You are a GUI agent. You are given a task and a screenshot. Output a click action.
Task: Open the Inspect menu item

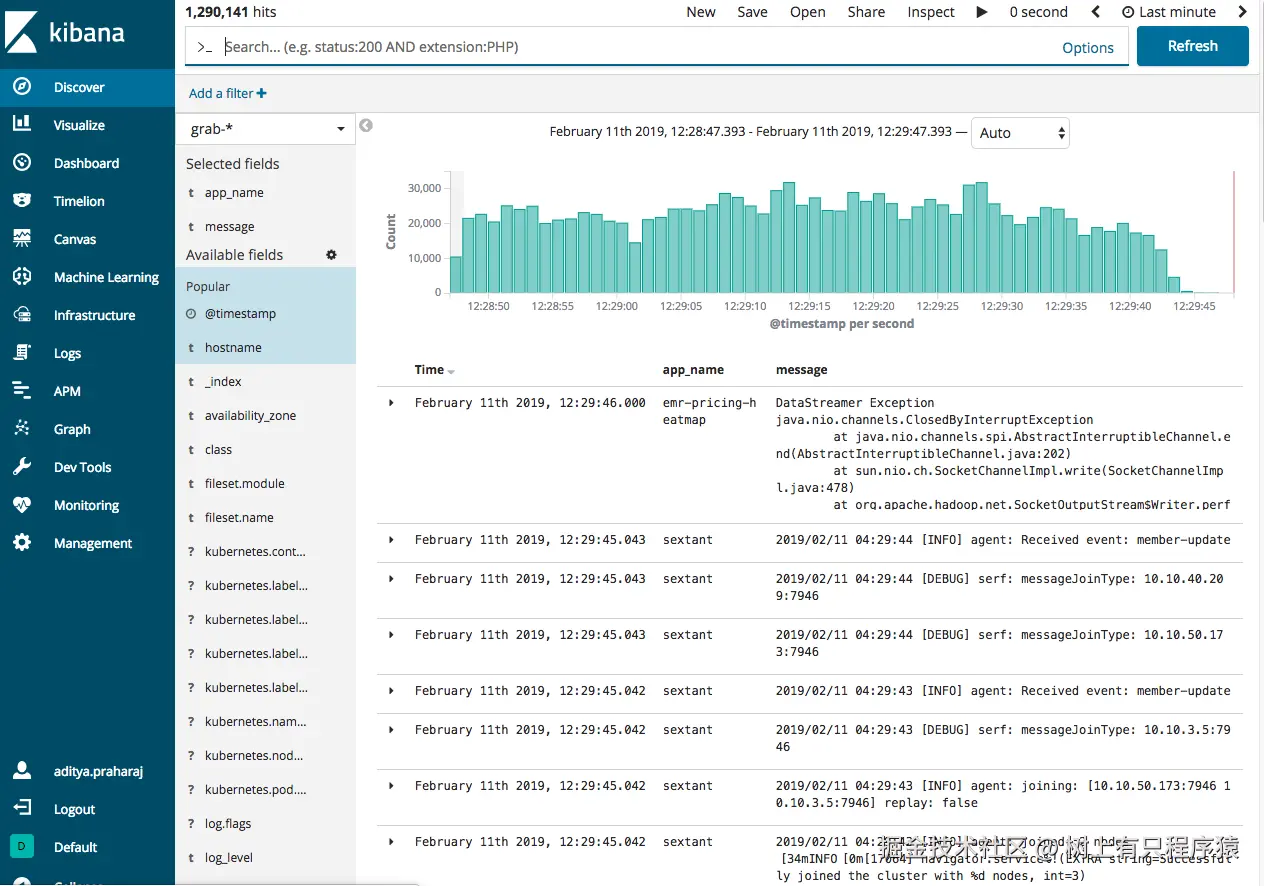coord(930,12)
